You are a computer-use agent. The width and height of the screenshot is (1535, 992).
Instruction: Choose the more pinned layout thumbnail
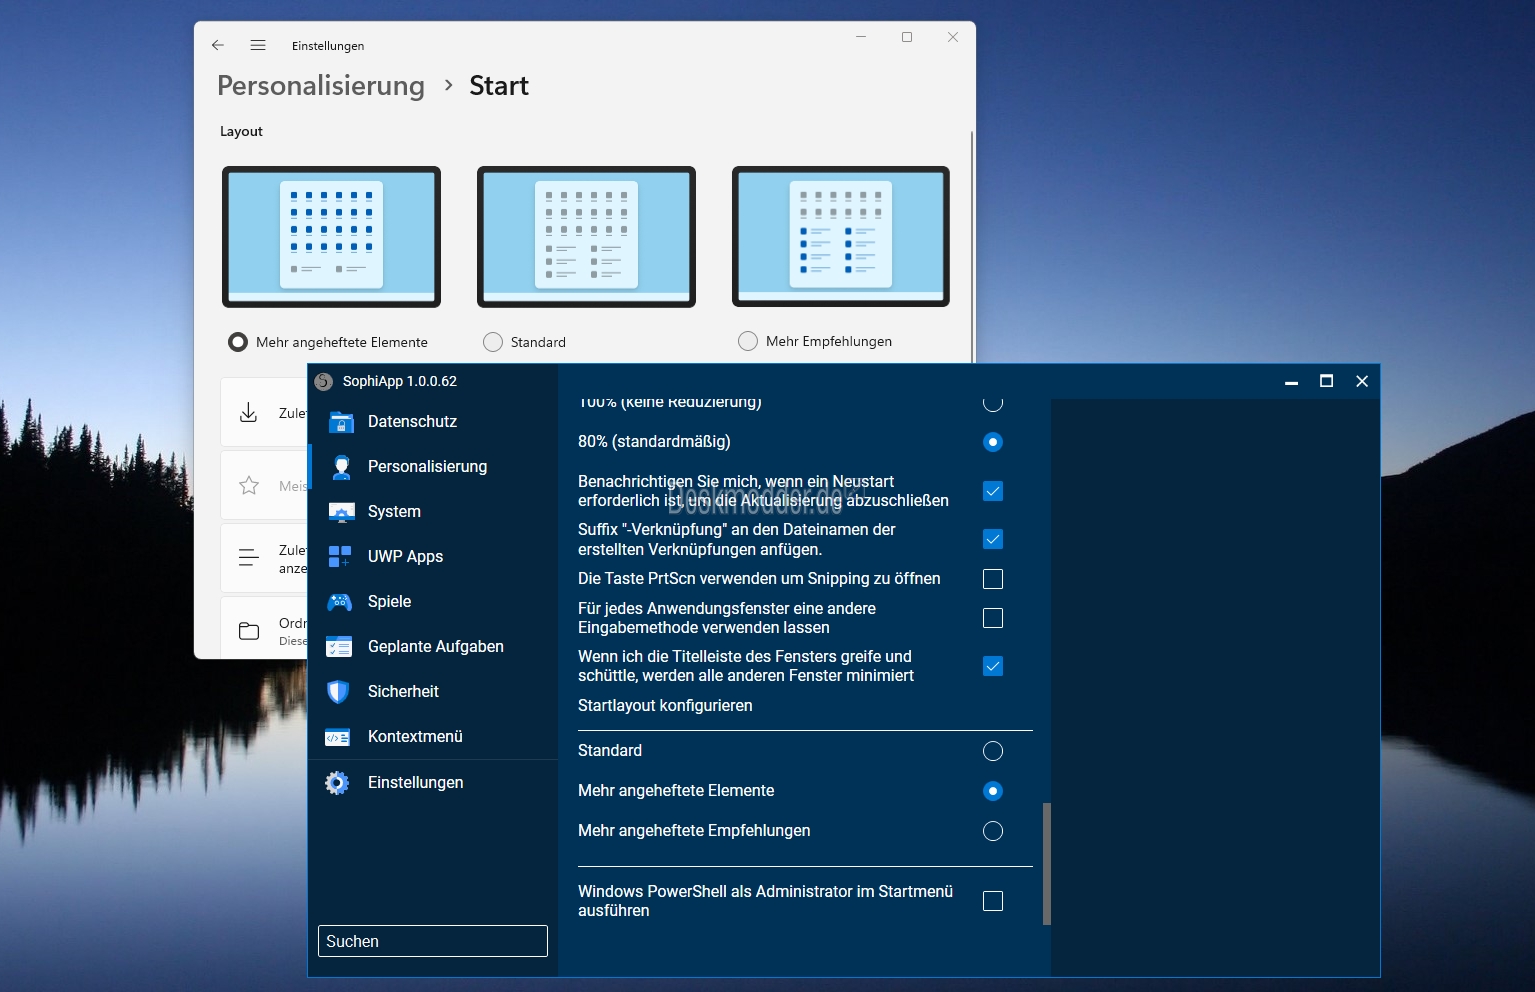click(331, 237)
